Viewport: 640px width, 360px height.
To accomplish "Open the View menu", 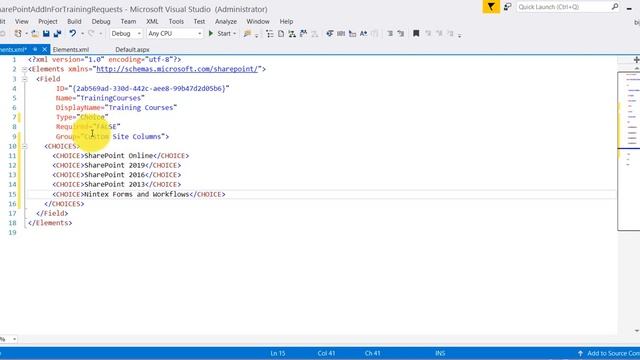I will coord(22,21).
